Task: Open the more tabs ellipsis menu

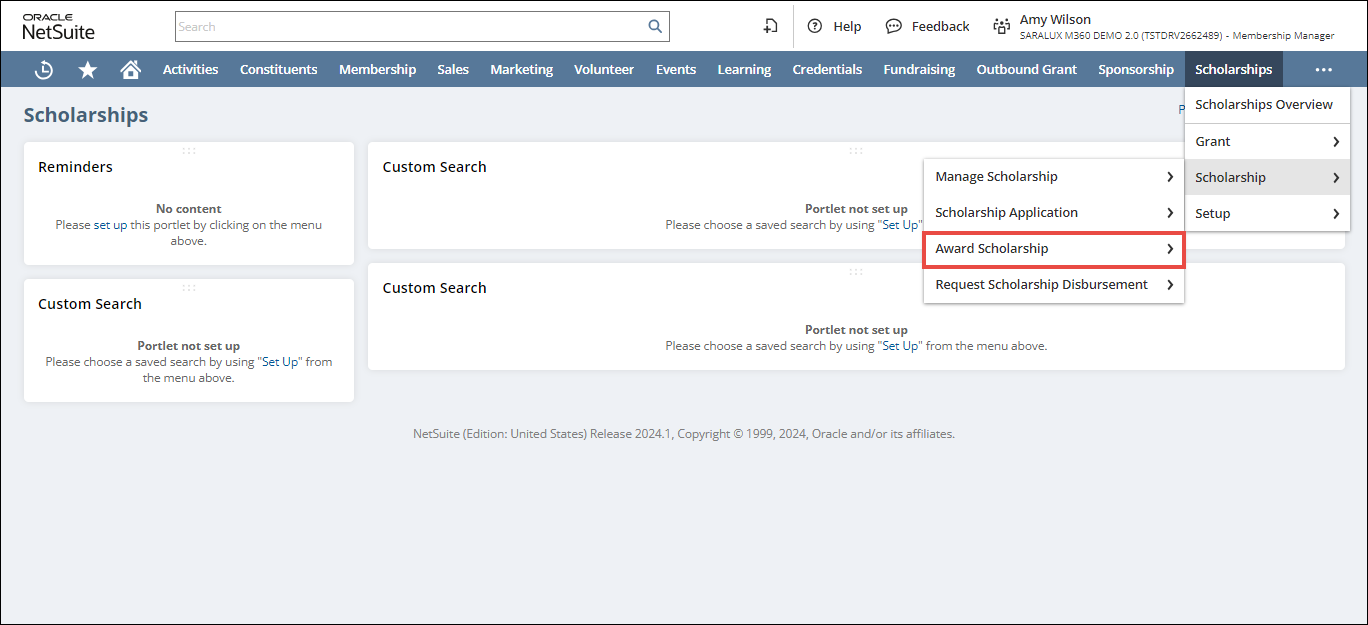Action: [x=1324, y=70]
